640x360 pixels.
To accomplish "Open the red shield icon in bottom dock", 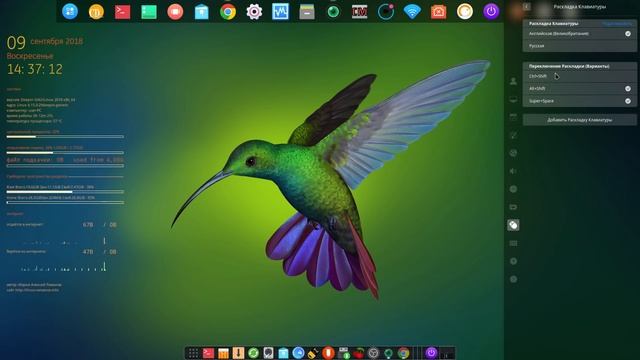I will (x=328, y=353).
